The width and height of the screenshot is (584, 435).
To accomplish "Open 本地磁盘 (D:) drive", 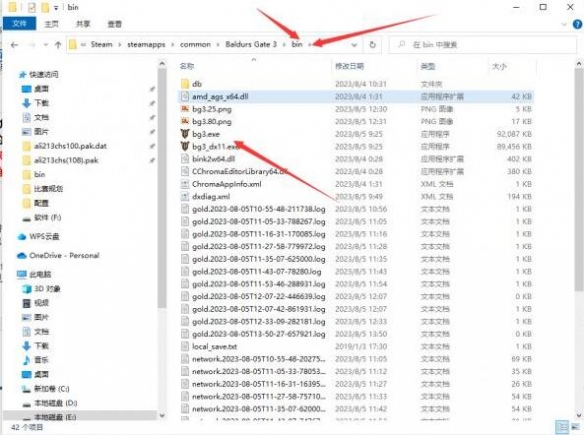I will click(x=55, y=403).
